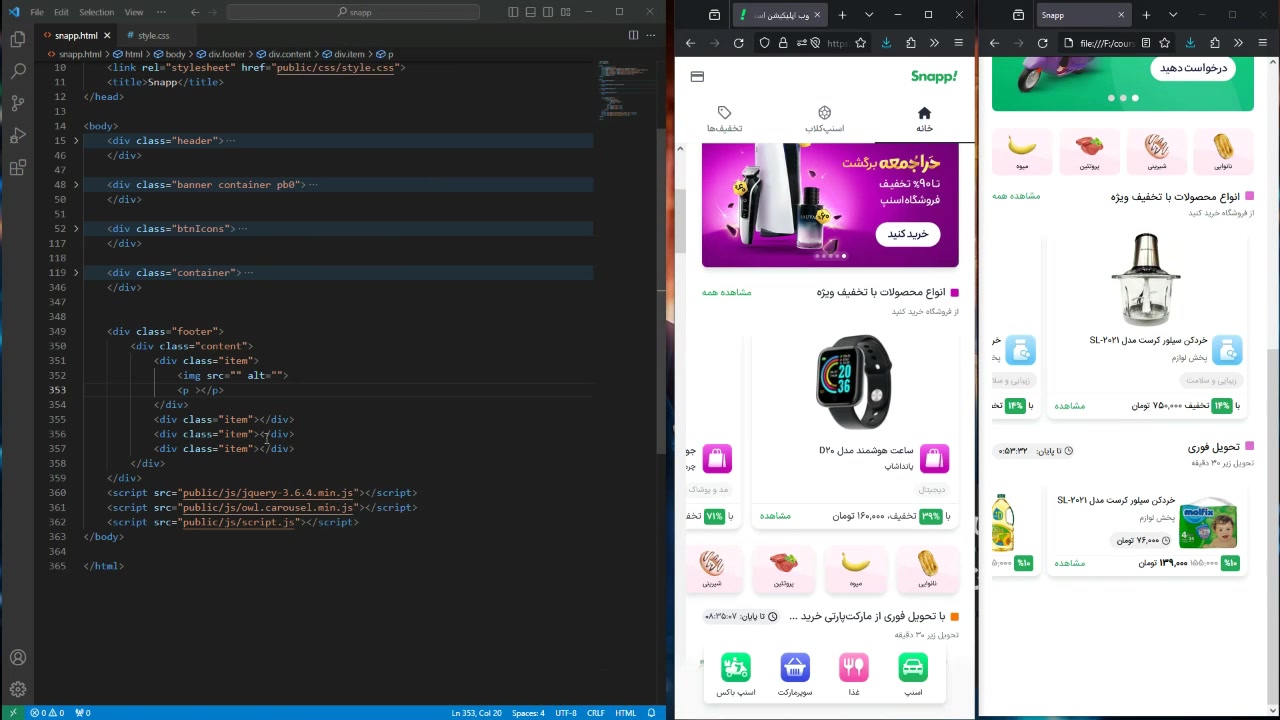Bookmark the page in the middle browser

point(860,43)
